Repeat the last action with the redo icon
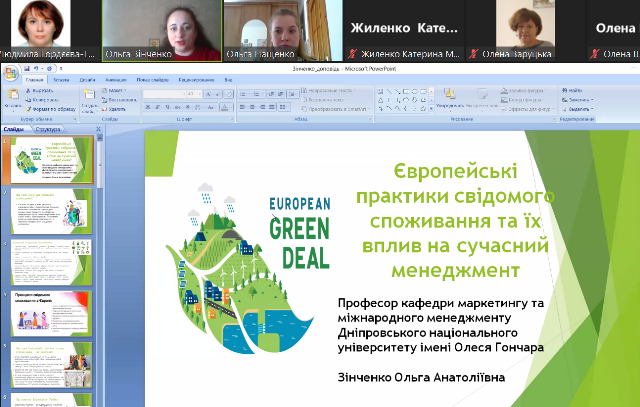 49,69
